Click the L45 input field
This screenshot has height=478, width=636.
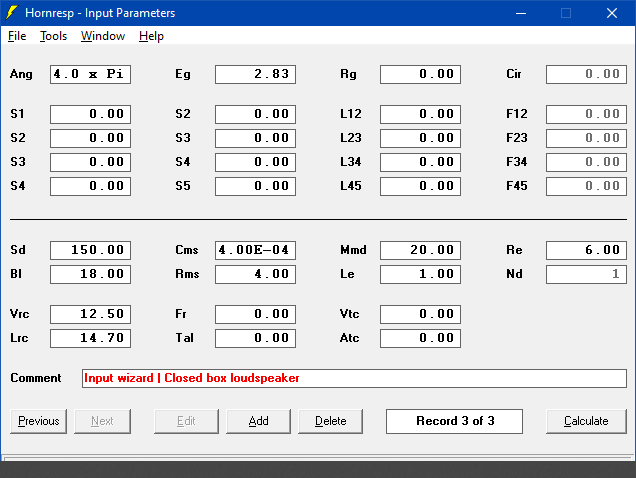(x=420, y=186)
